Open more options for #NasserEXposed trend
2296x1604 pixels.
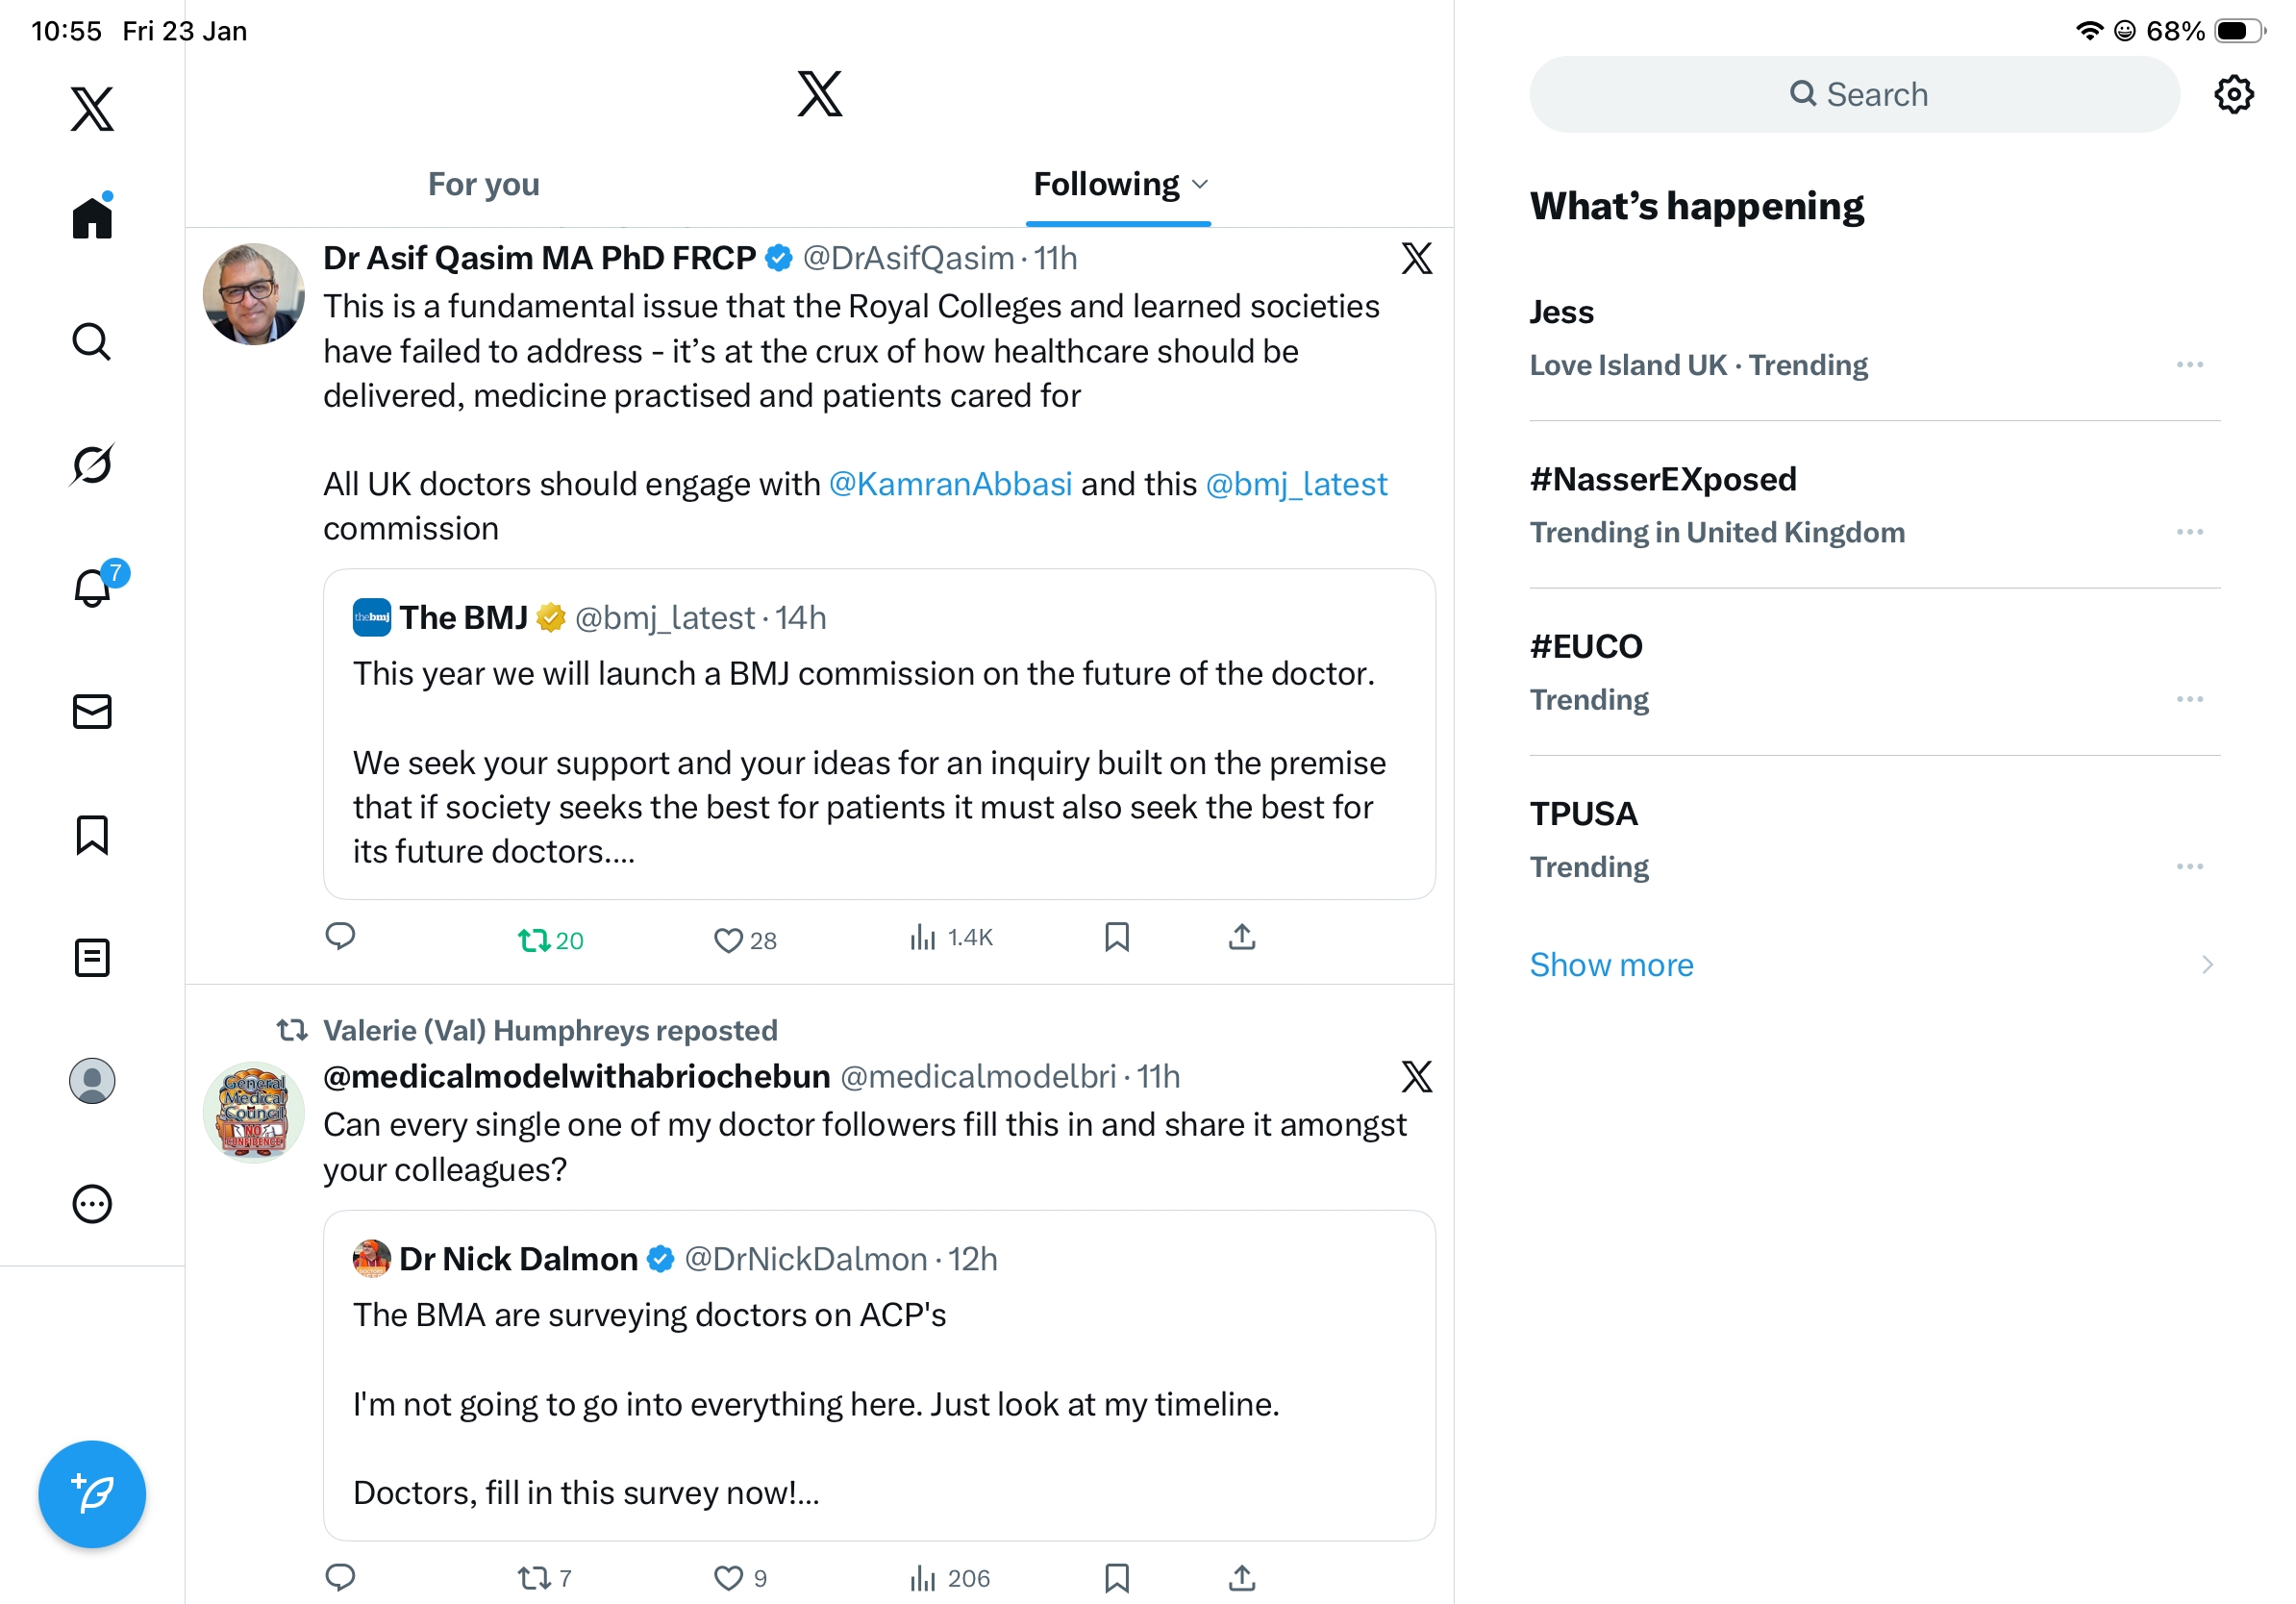[2189, 532]
